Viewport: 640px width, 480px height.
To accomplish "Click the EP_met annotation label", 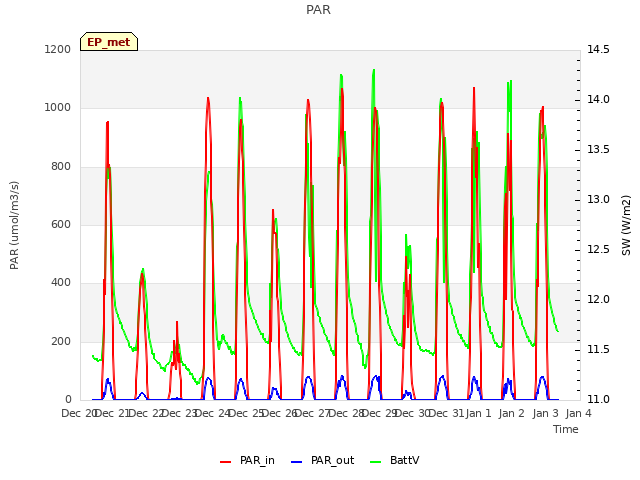I will [109, 42].
